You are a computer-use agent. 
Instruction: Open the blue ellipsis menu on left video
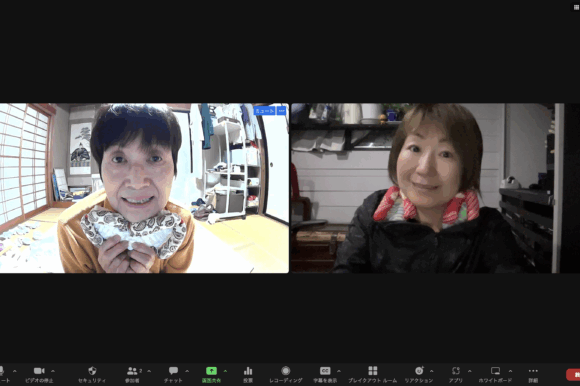coord(281,111)
